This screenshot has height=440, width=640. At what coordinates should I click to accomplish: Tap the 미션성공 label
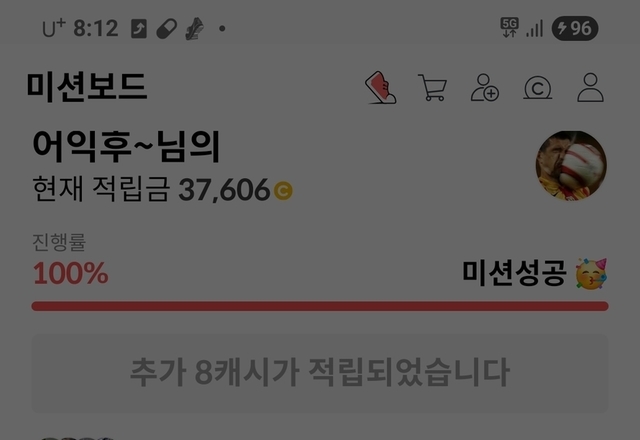click(514, 273)
